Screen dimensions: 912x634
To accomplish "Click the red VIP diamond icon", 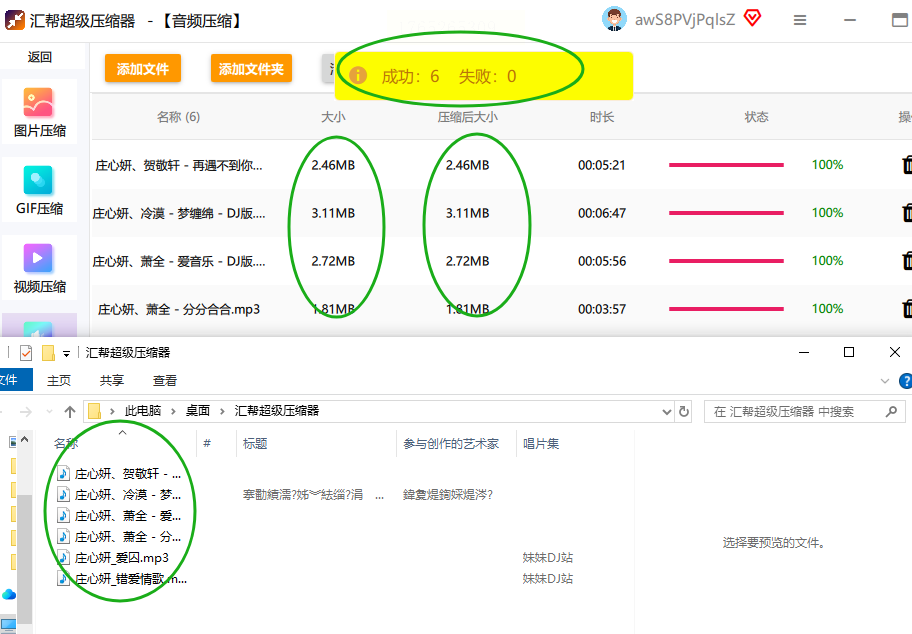I will pyautogui.click(x=752, y=19).
